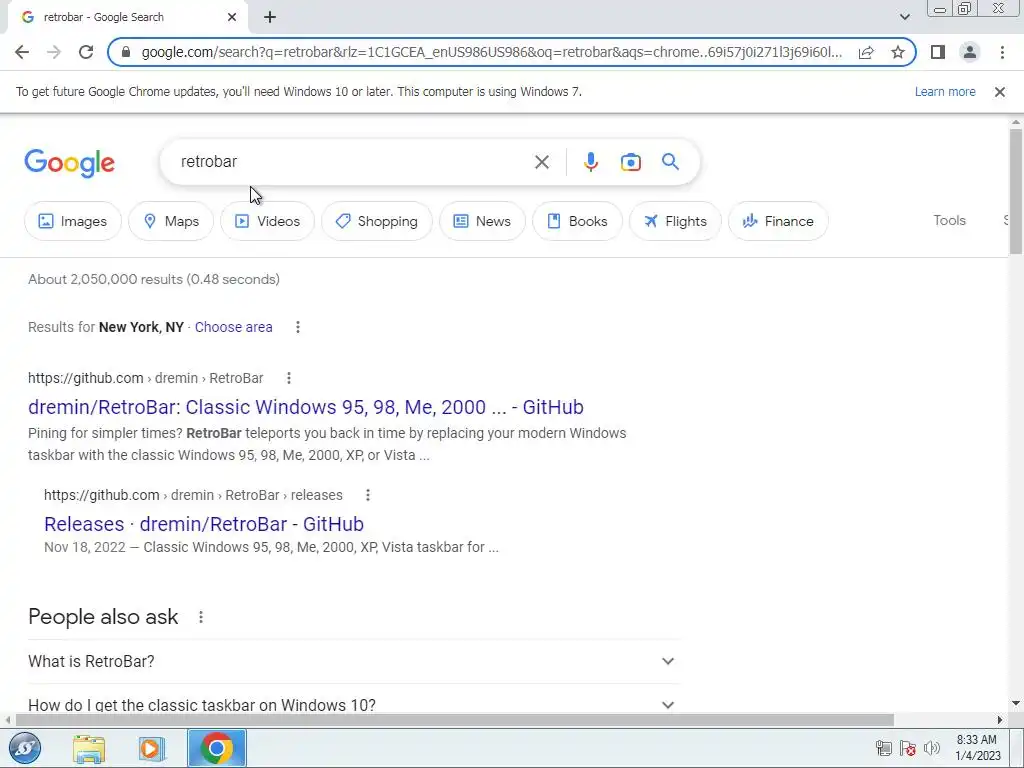Search by image with camera icon

(x=630, y=162)
